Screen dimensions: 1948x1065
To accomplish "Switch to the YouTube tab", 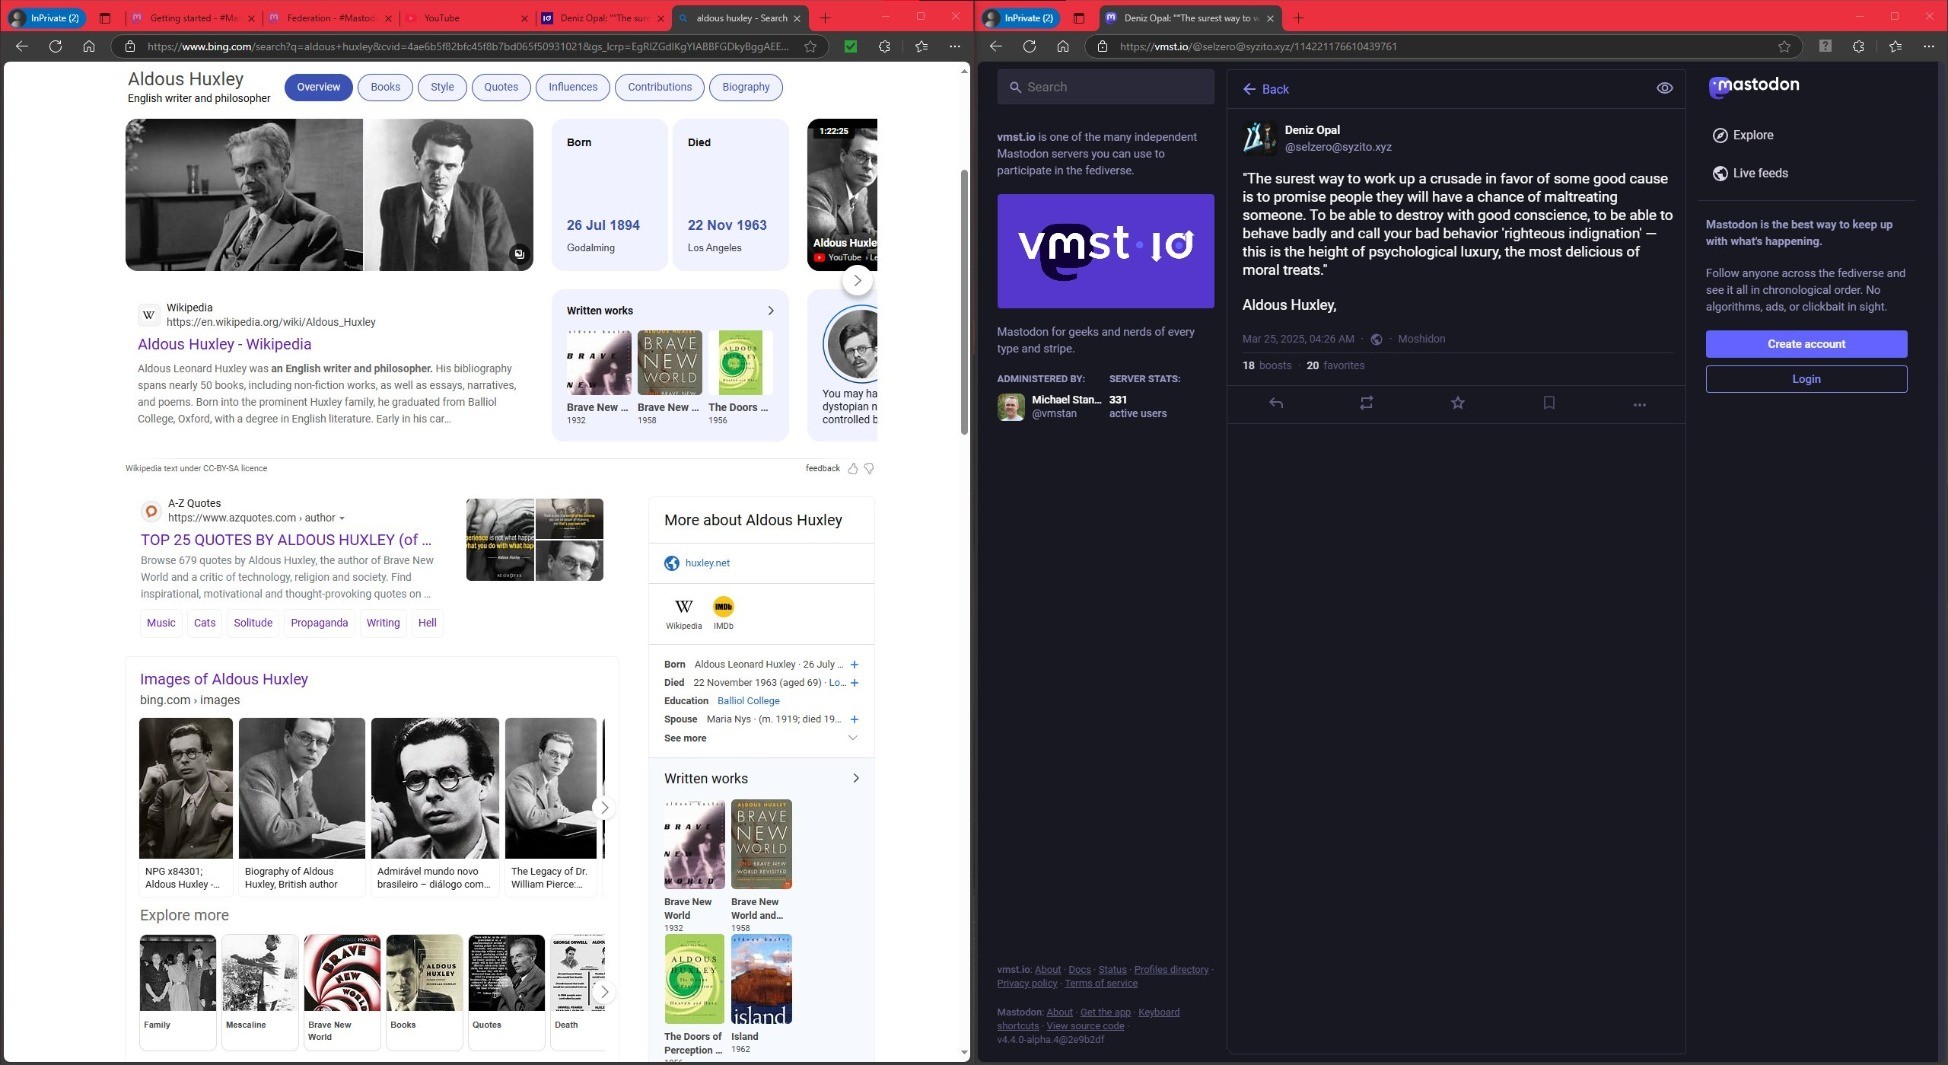I will [468, 18].
